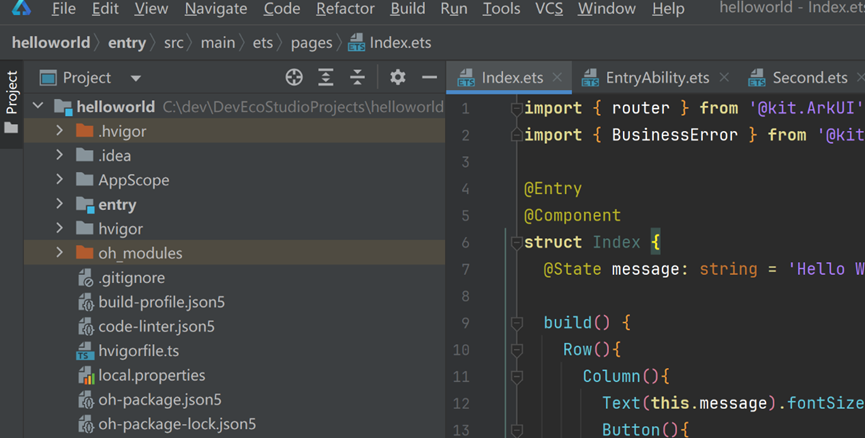Click the code-linter.json5 file icon
Image resolution: width=865 pixels, height=438 pixels.
pos(86,327)
